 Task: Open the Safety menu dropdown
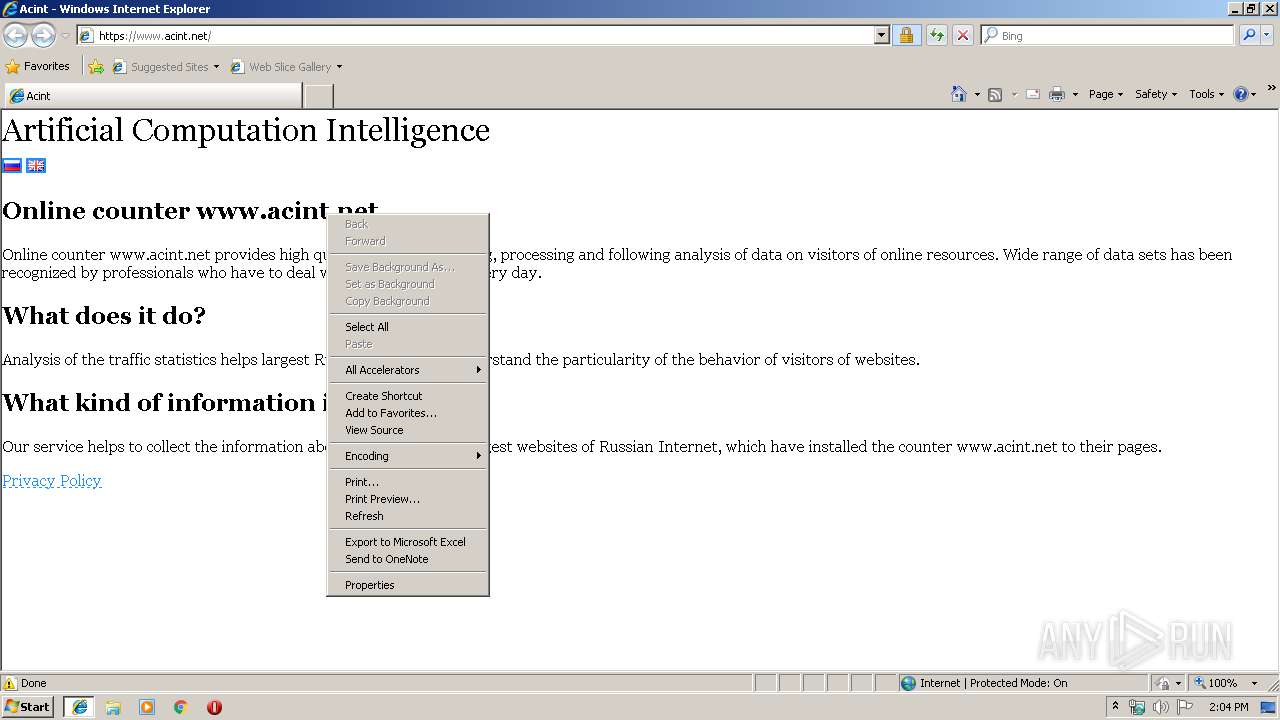pyautogui.click(x=1156, y=94)
